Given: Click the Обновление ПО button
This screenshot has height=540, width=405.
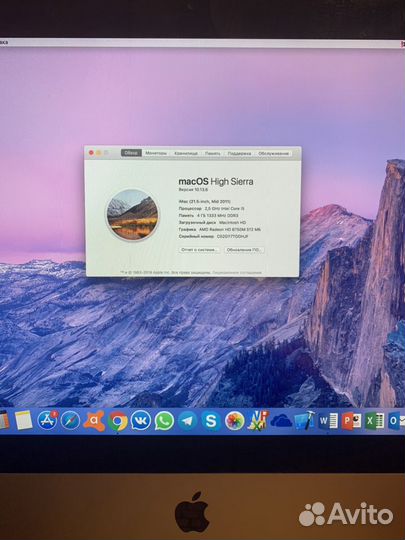Looking at the screenshot, I should pyautogui.click(x=244, y=250).
